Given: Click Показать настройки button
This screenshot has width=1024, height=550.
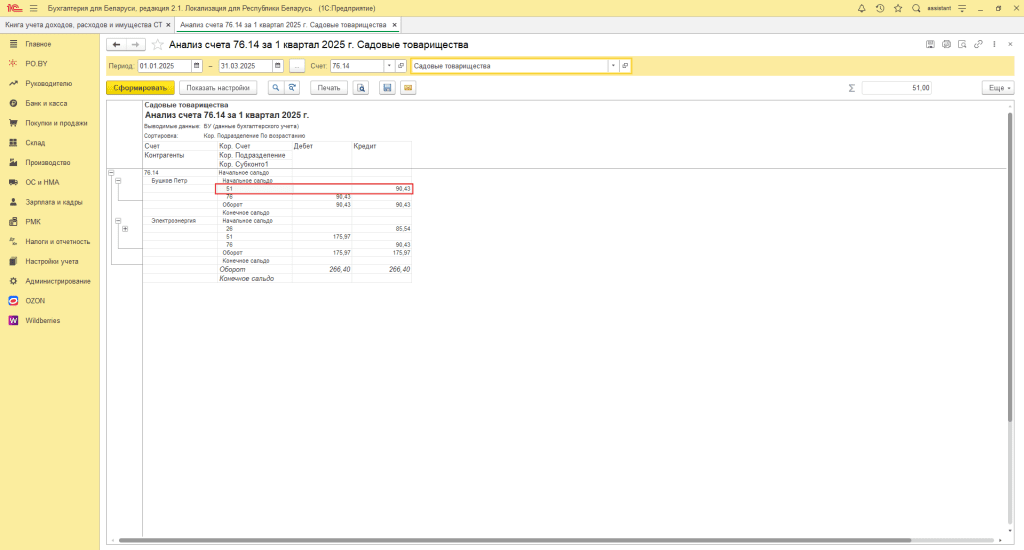Looking at the screenshot, I should point(218,88).
